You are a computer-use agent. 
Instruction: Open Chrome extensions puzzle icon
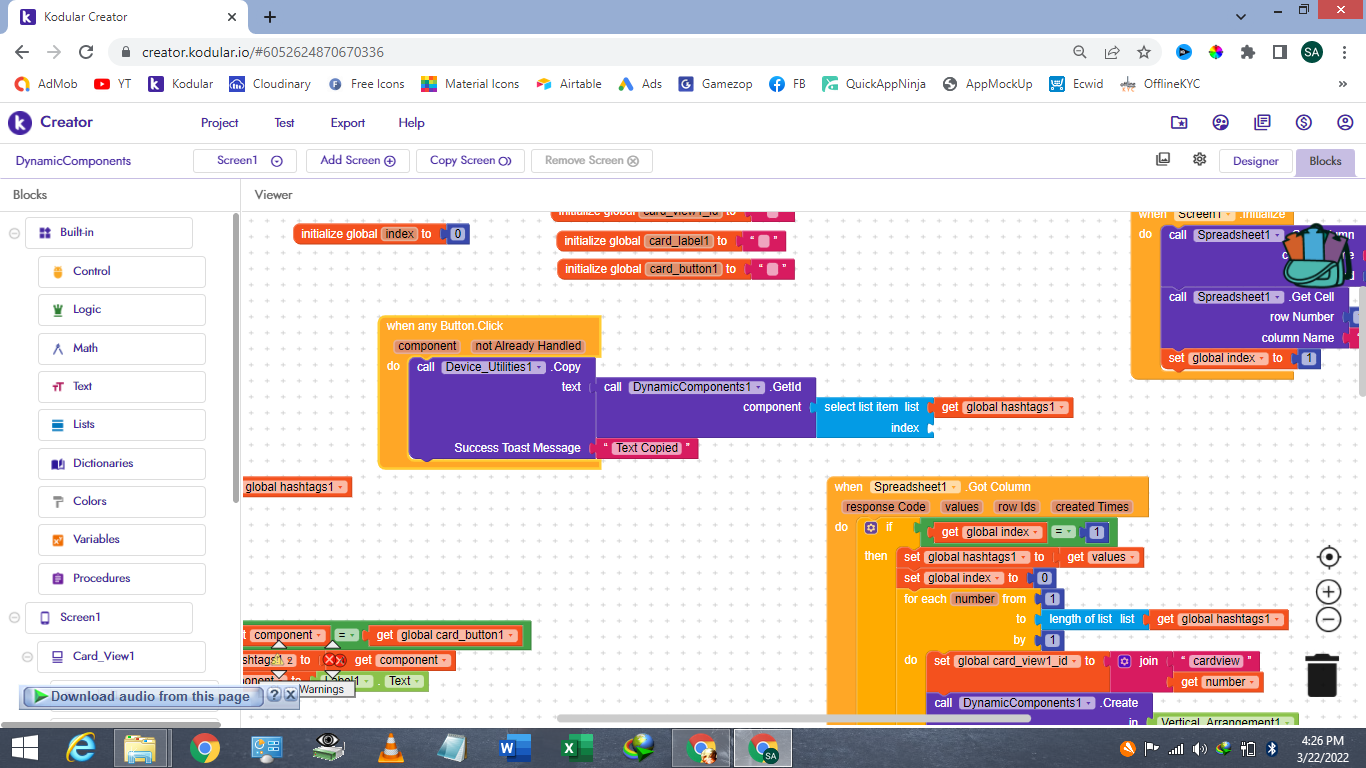point(1247,52)
